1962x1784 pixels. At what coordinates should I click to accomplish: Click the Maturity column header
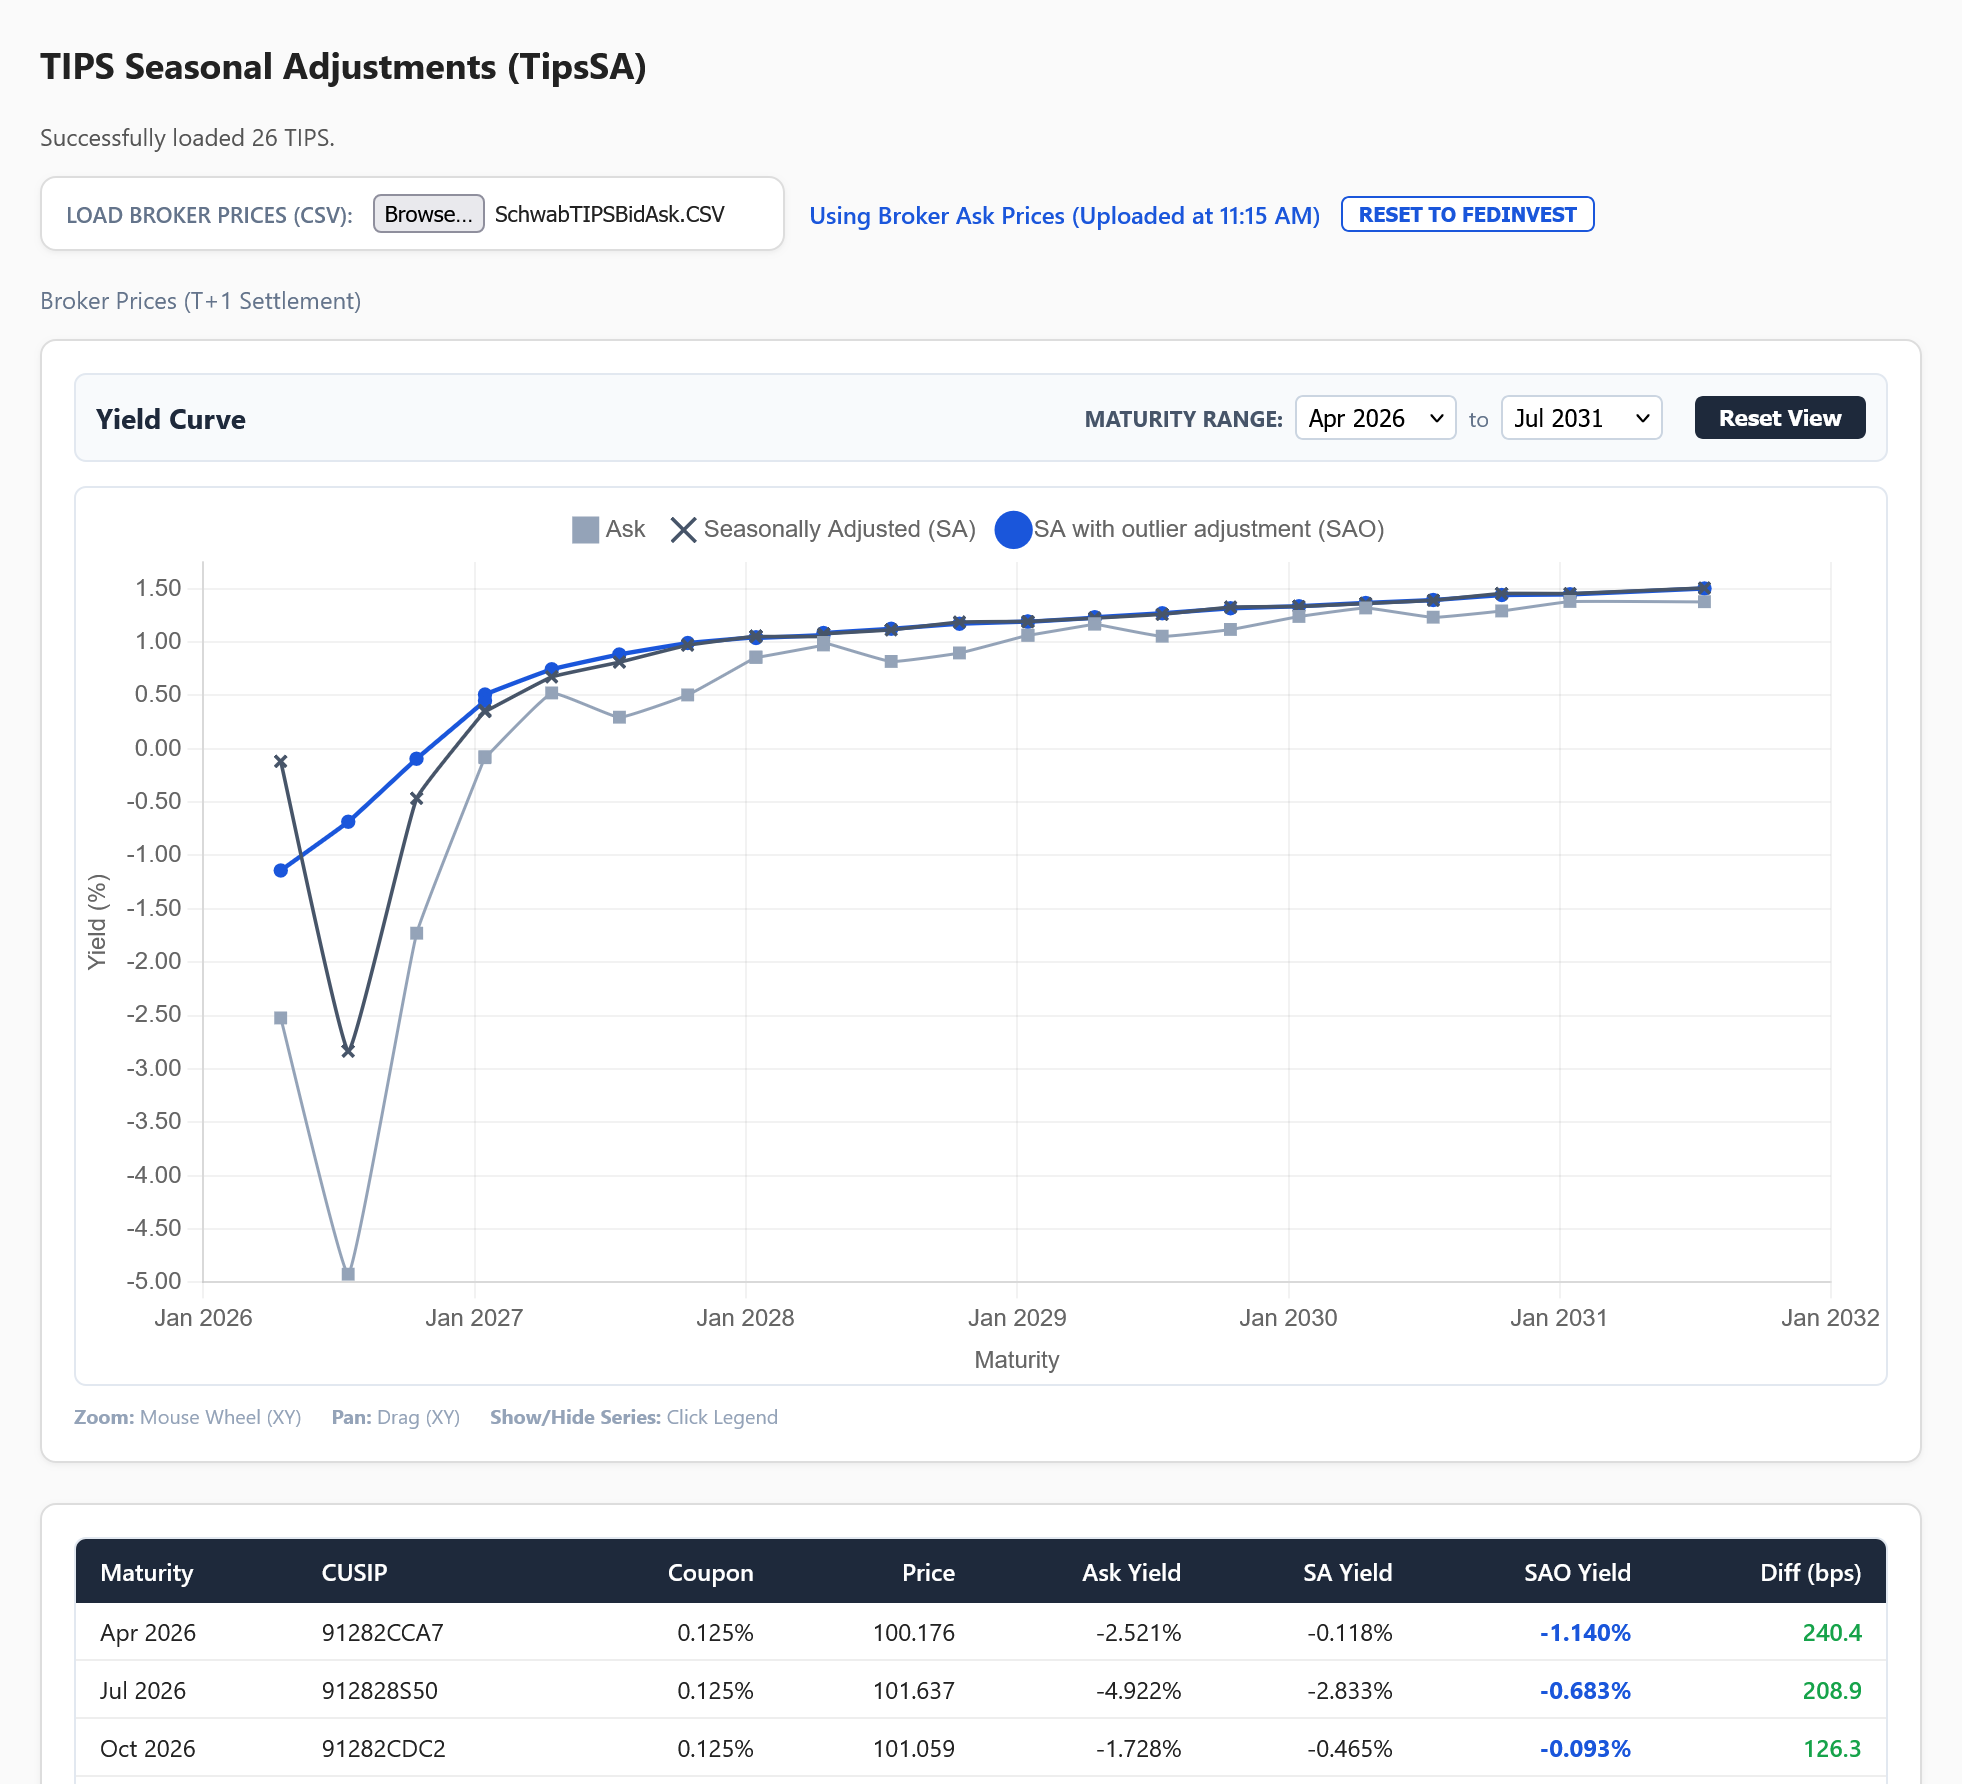147,1572
